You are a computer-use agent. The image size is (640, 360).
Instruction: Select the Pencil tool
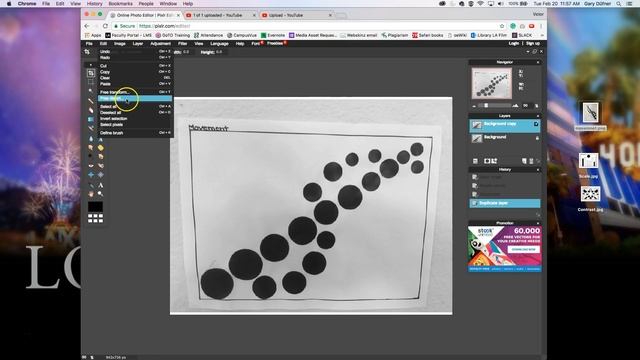pos(91,100)
